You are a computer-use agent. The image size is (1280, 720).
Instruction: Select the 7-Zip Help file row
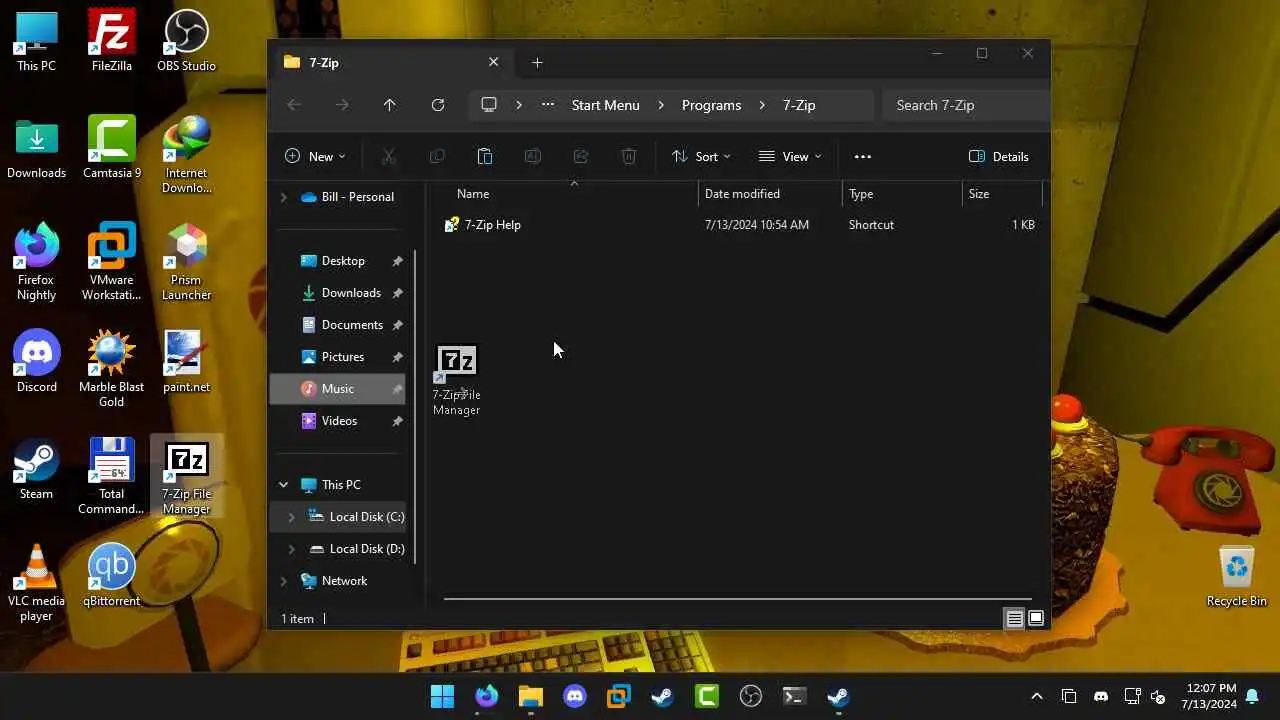click(x=739, y=225)
